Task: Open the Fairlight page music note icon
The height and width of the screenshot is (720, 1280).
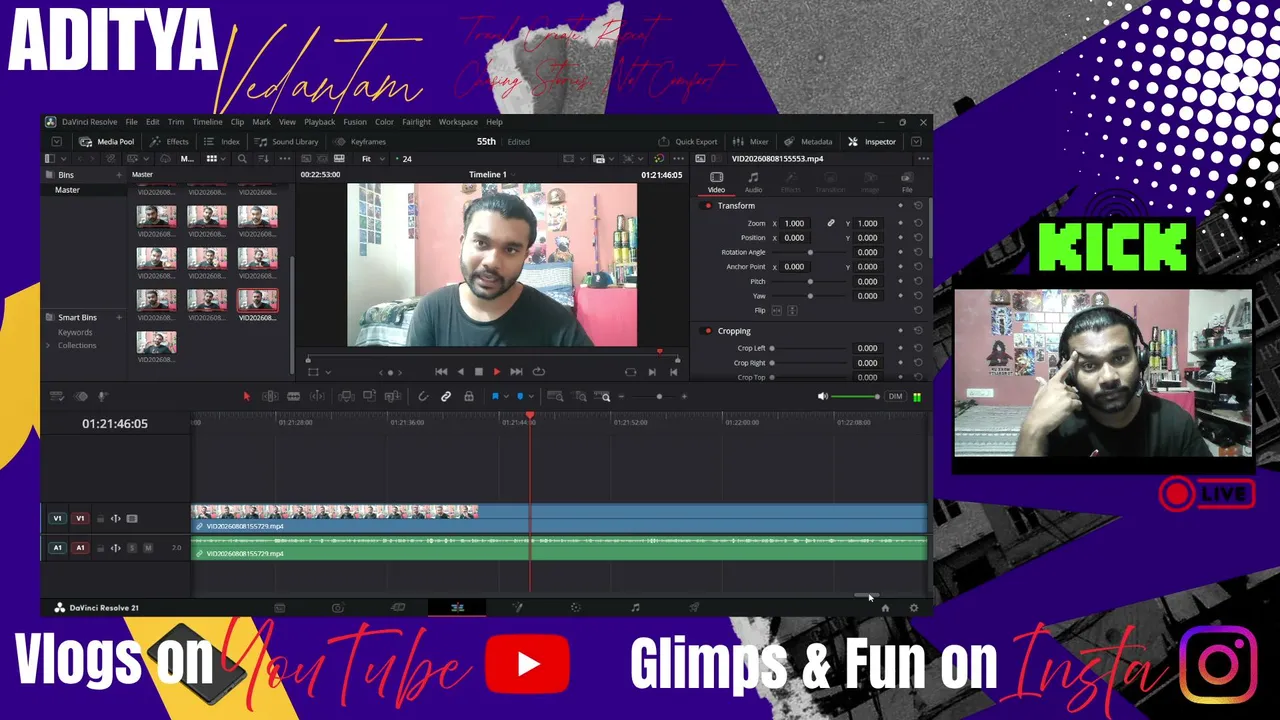Action: coord(635,608)
